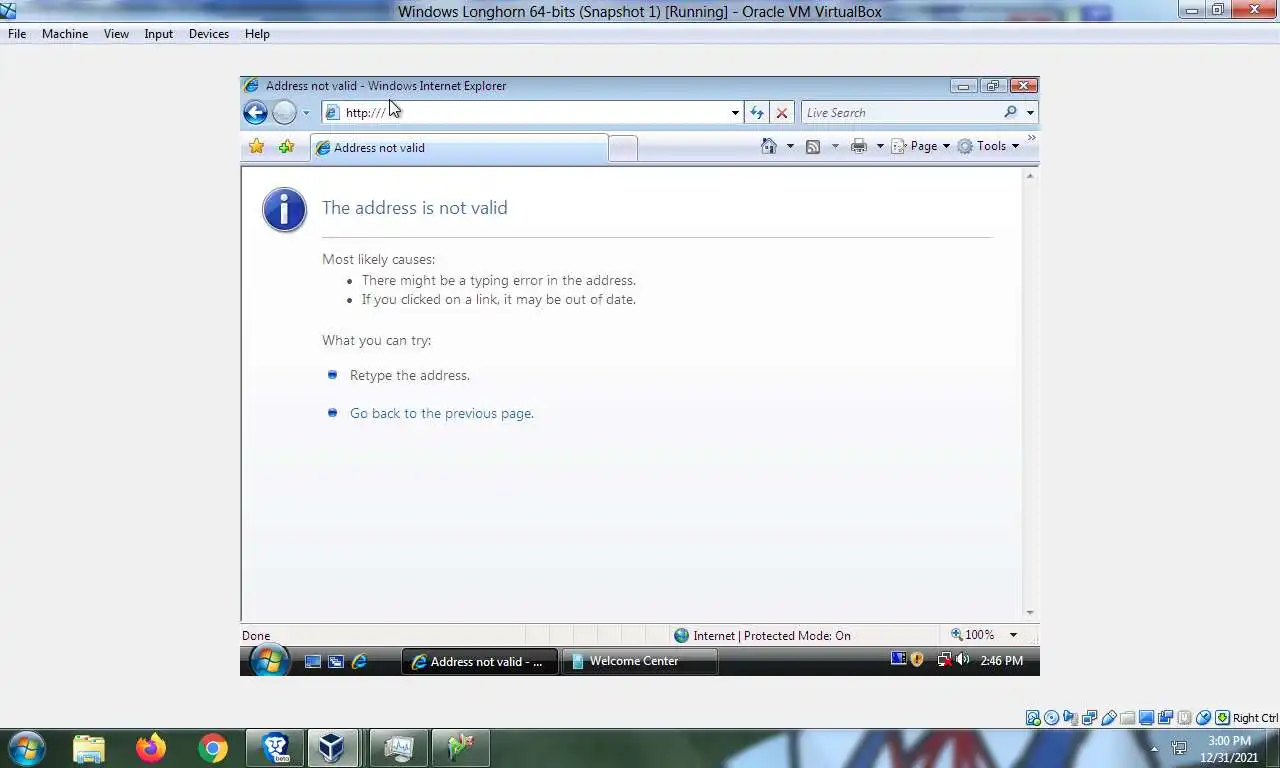Open the zoom level dropdown arrow
This screenshot has height=768, width=1280.
coord(1013,635)
